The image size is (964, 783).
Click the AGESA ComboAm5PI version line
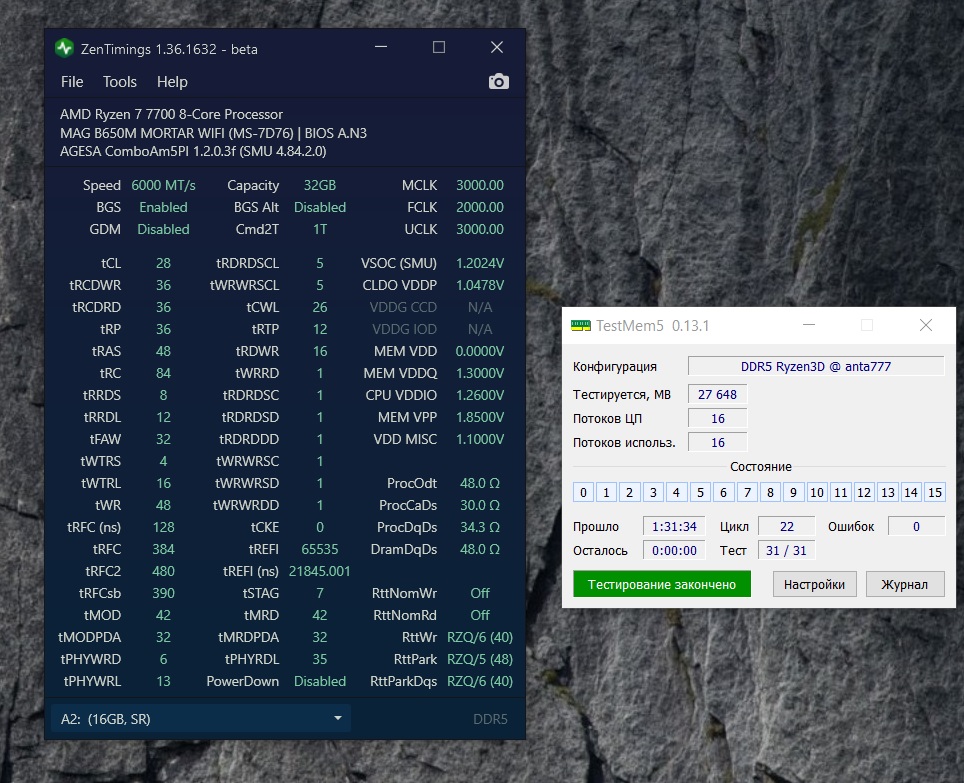(x=192, y=151)
